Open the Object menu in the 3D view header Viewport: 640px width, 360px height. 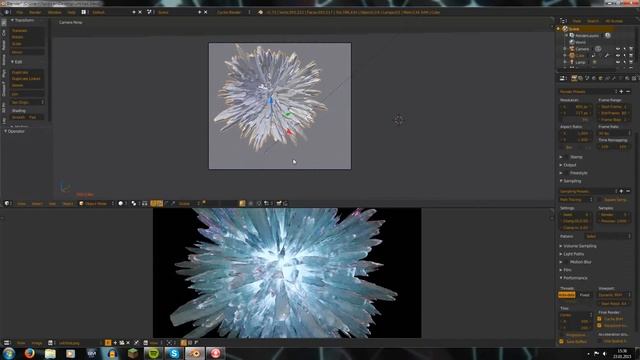pyautogui.click(x=68, y=203)
